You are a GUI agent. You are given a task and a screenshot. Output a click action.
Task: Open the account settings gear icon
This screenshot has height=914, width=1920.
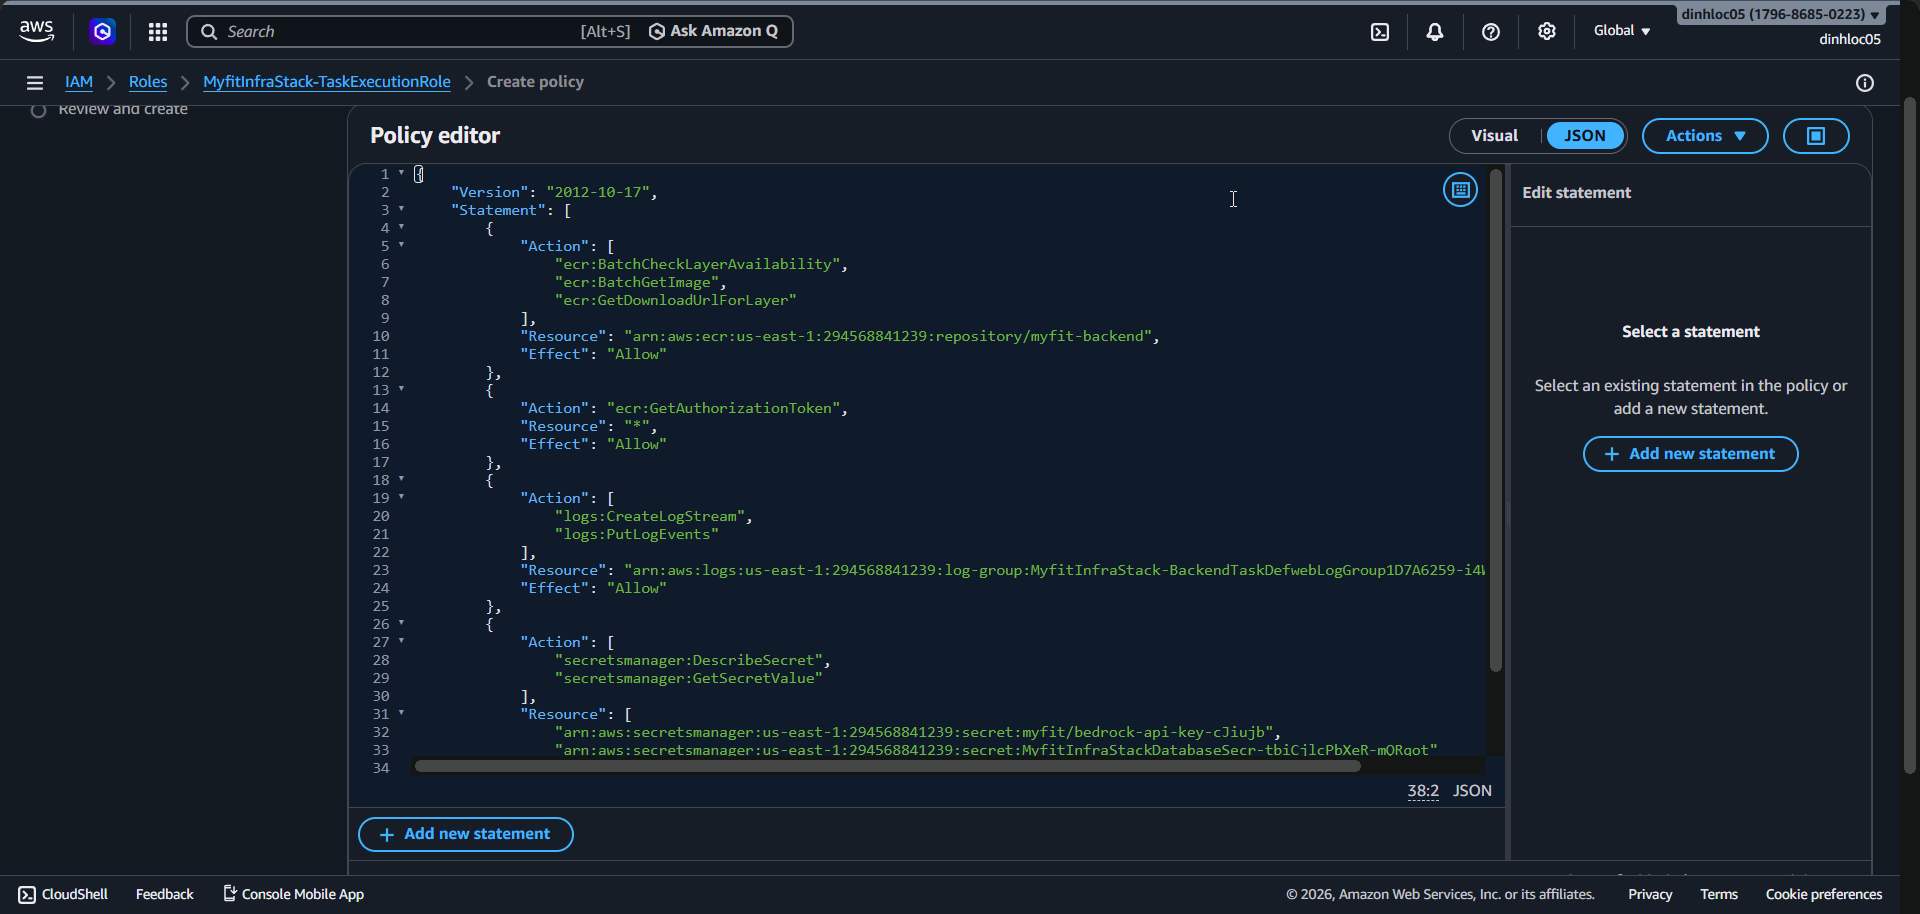click(x=1547, y=31)
